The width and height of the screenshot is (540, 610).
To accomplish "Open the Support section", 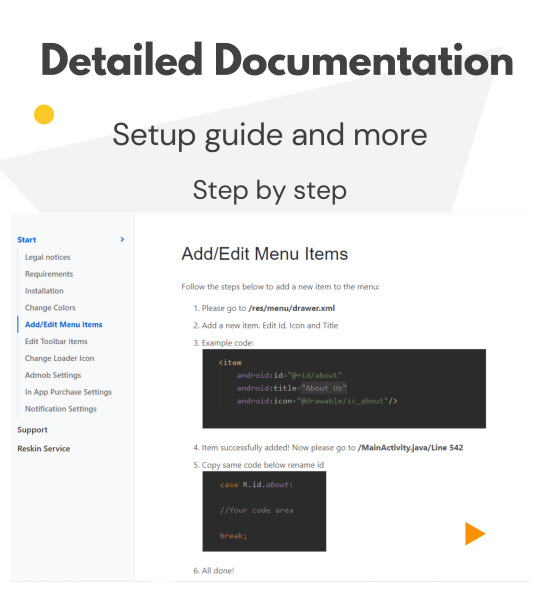I will [x=32, y=430].
